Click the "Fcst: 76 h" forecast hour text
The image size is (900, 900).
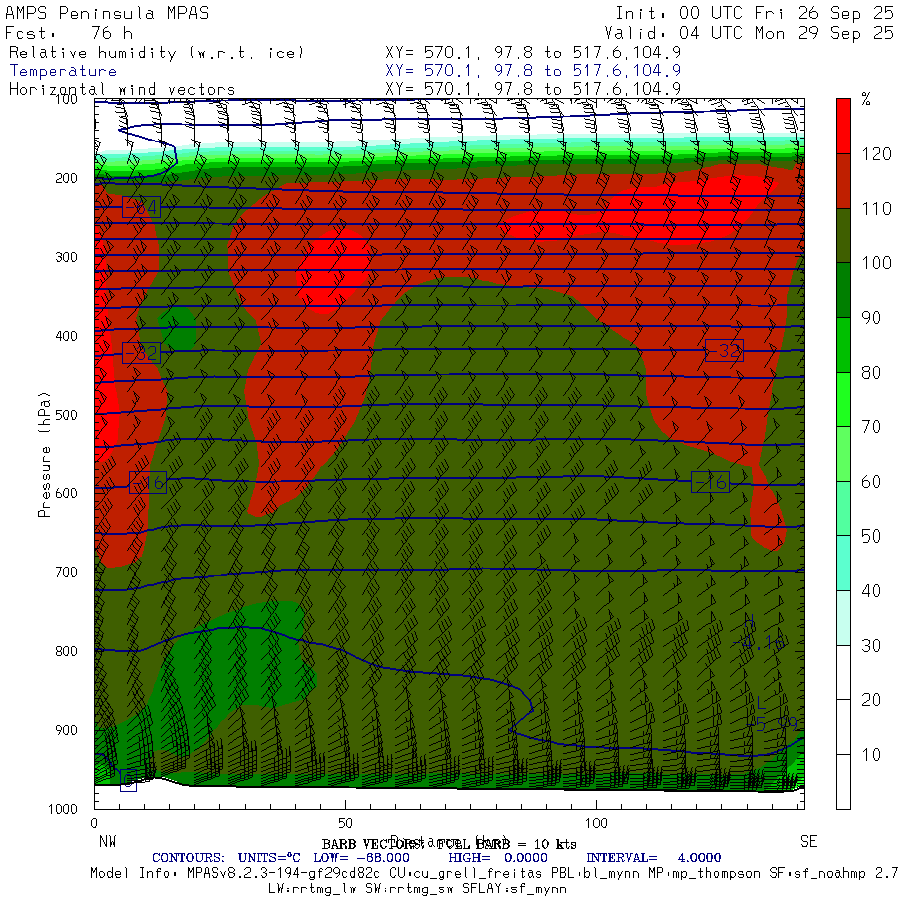(69, 33)
